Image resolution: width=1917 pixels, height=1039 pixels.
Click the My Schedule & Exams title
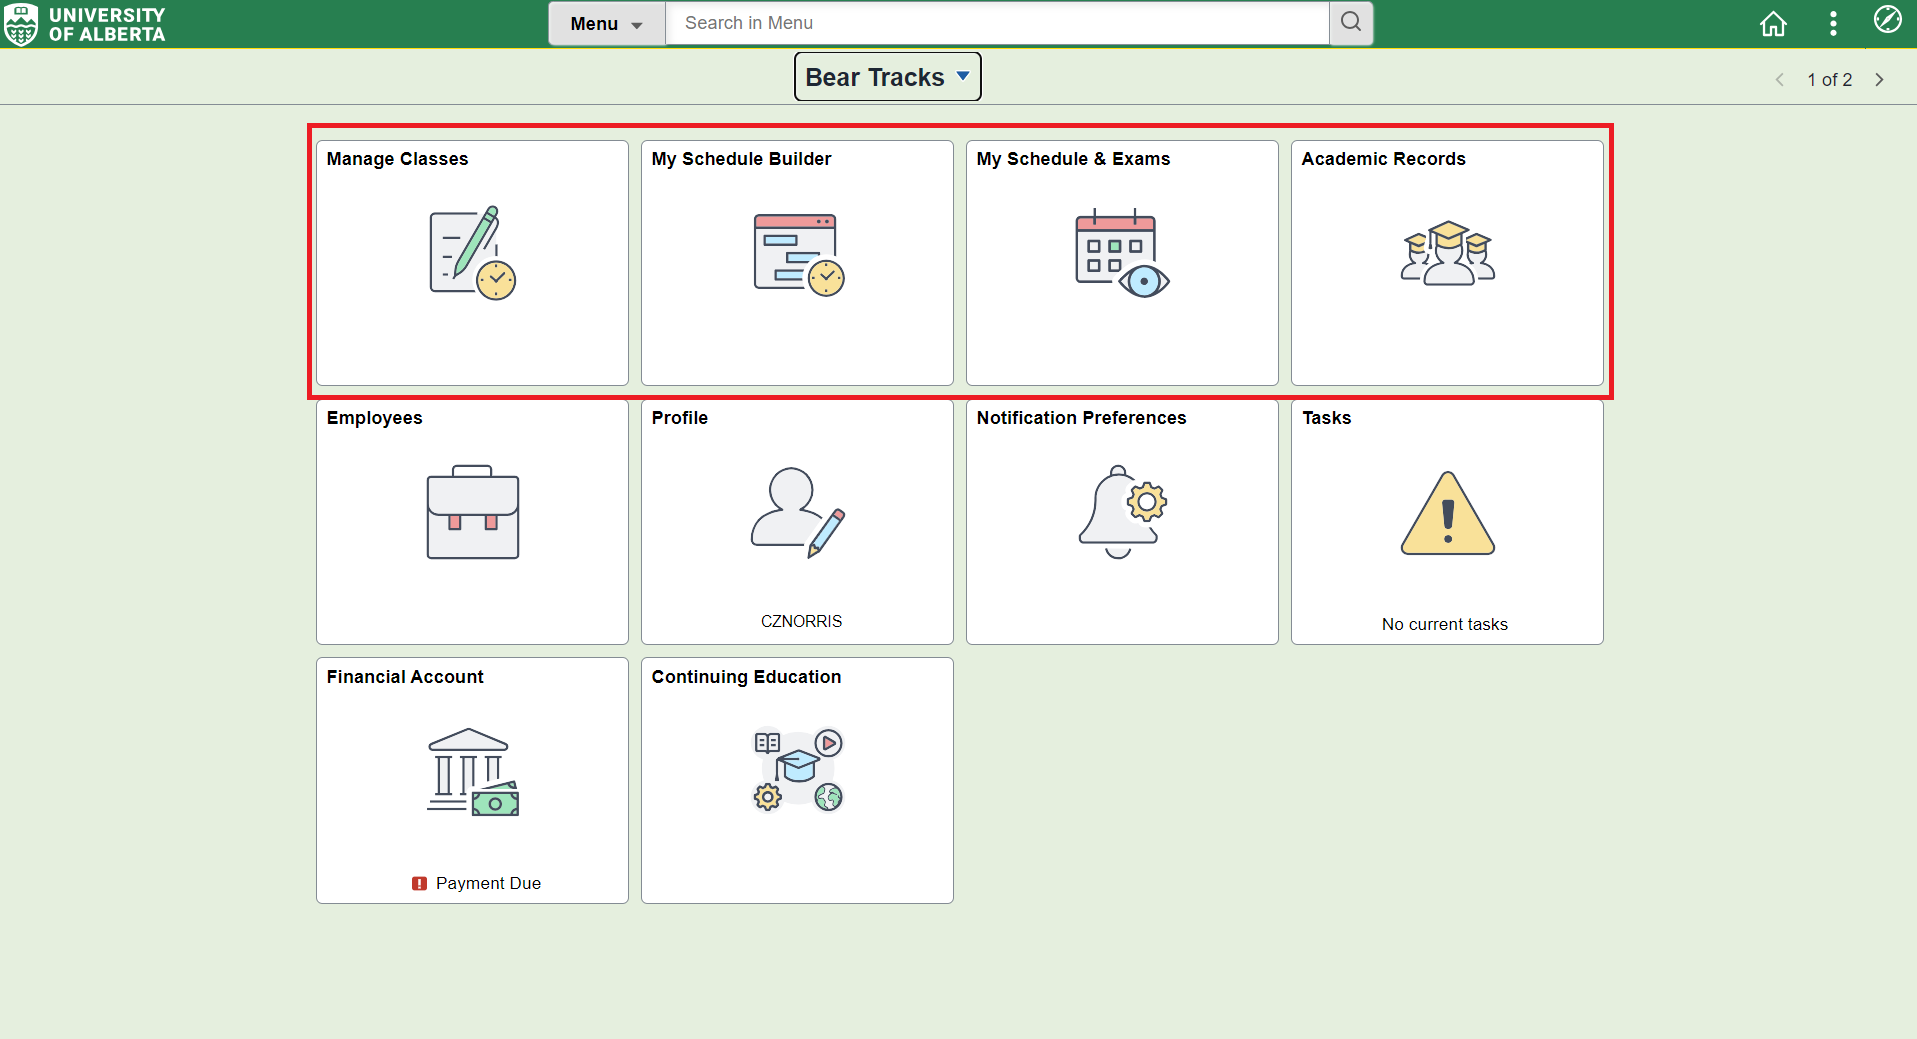pyautogui.click(x=1073, y=159)
